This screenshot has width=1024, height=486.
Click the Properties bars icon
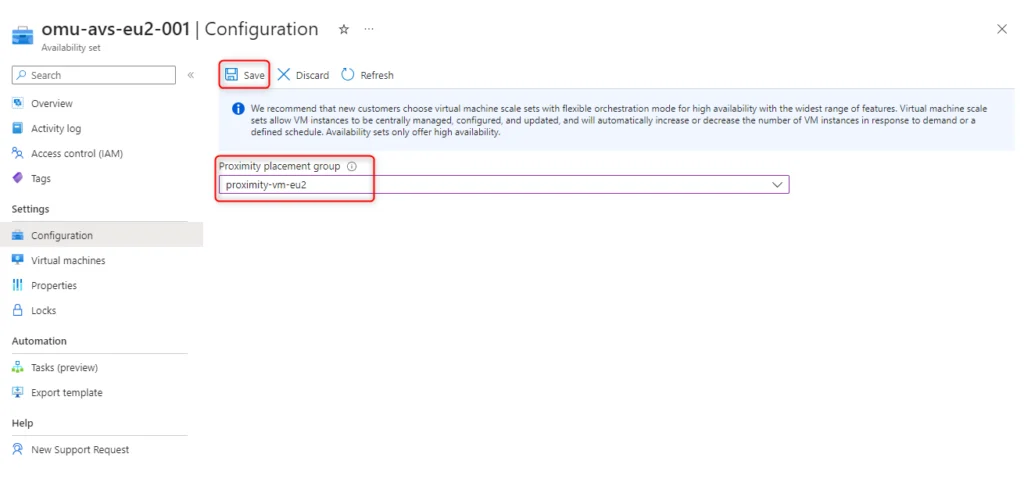18,285
